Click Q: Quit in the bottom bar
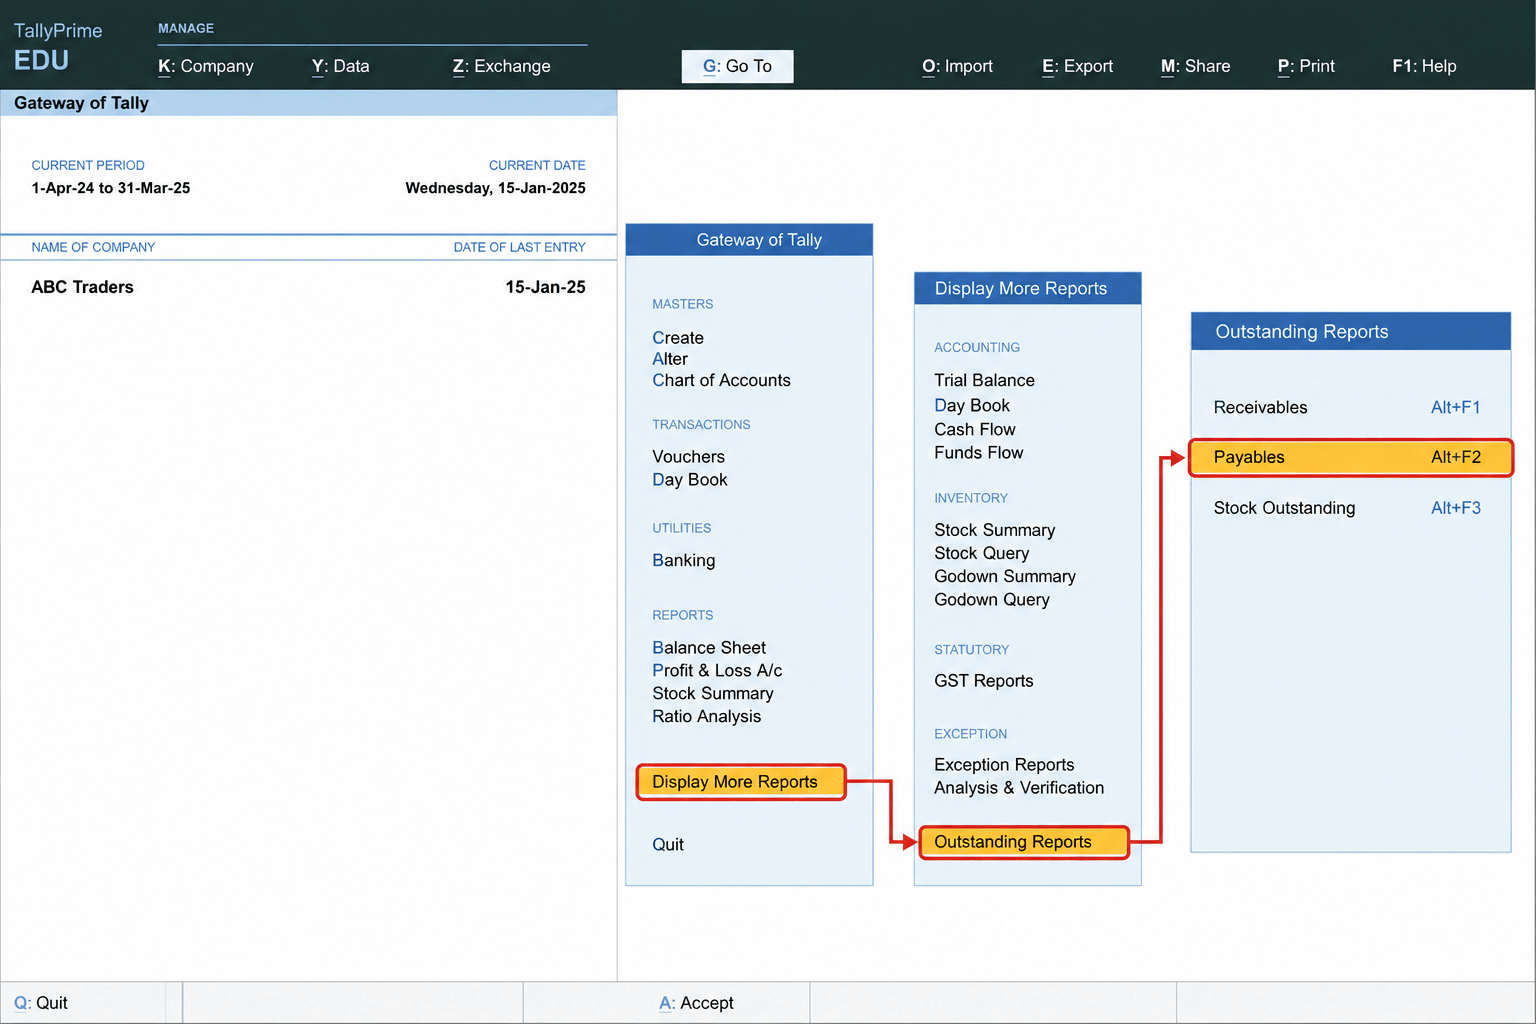The width and height of the screenshot is (1536, 1024). click(x=41, y=1003)
